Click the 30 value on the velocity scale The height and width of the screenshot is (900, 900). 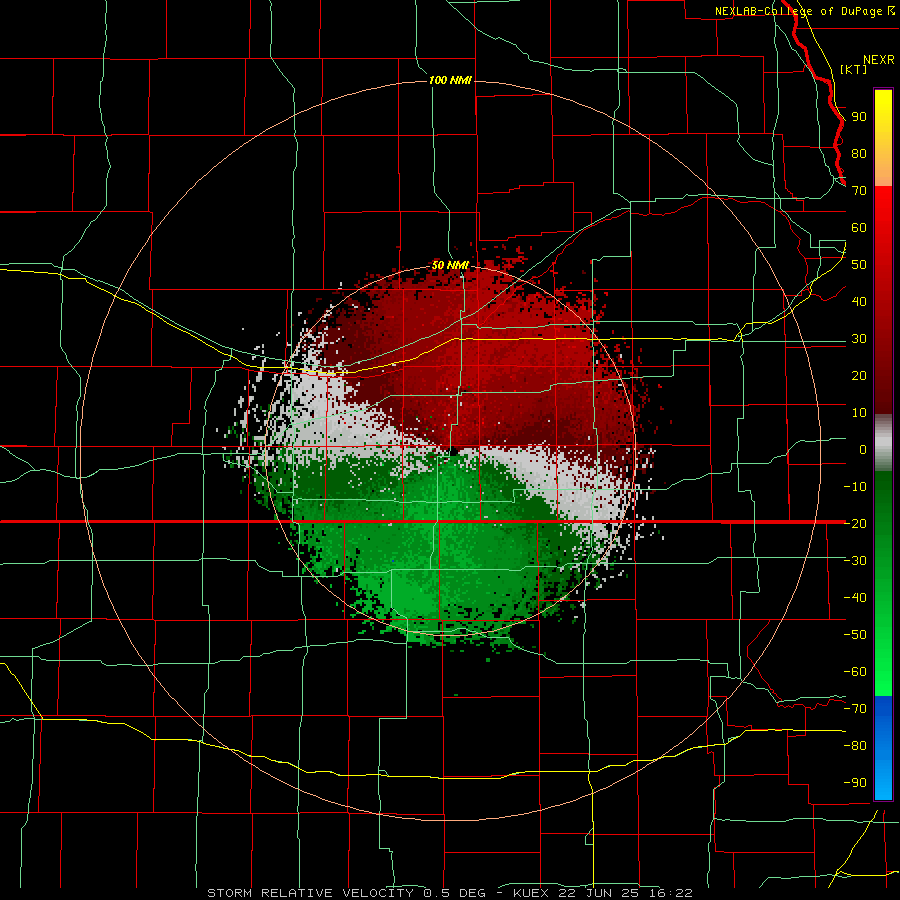[859, 339]
